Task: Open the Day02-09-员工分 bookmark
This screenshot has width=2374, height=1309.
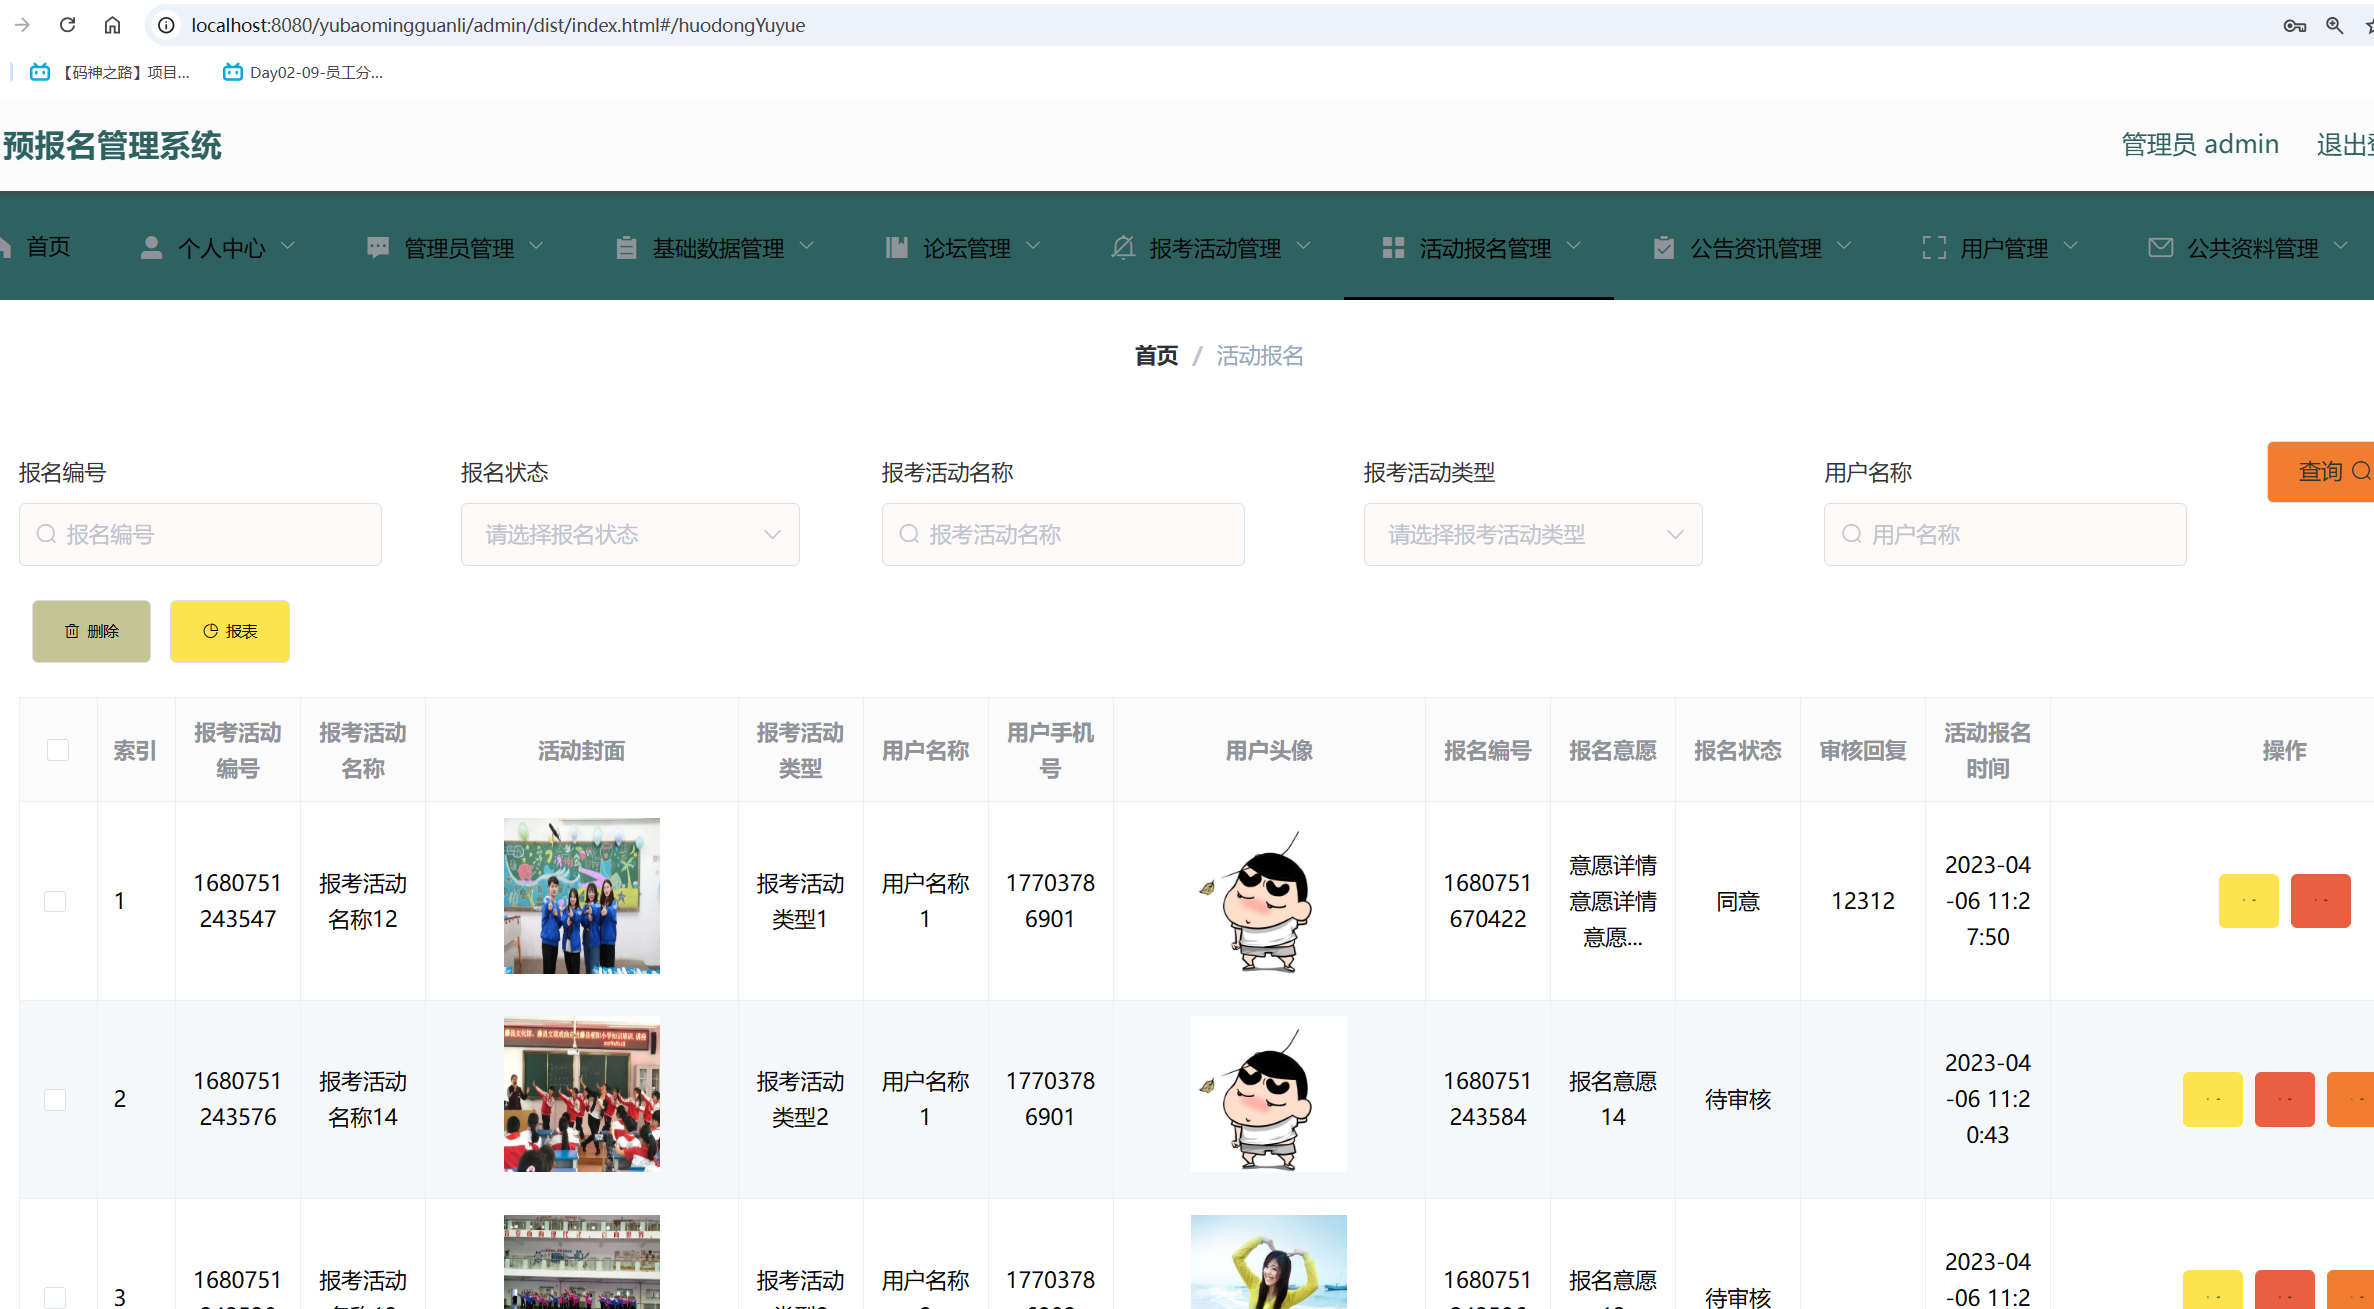Action: pos(302,72)
